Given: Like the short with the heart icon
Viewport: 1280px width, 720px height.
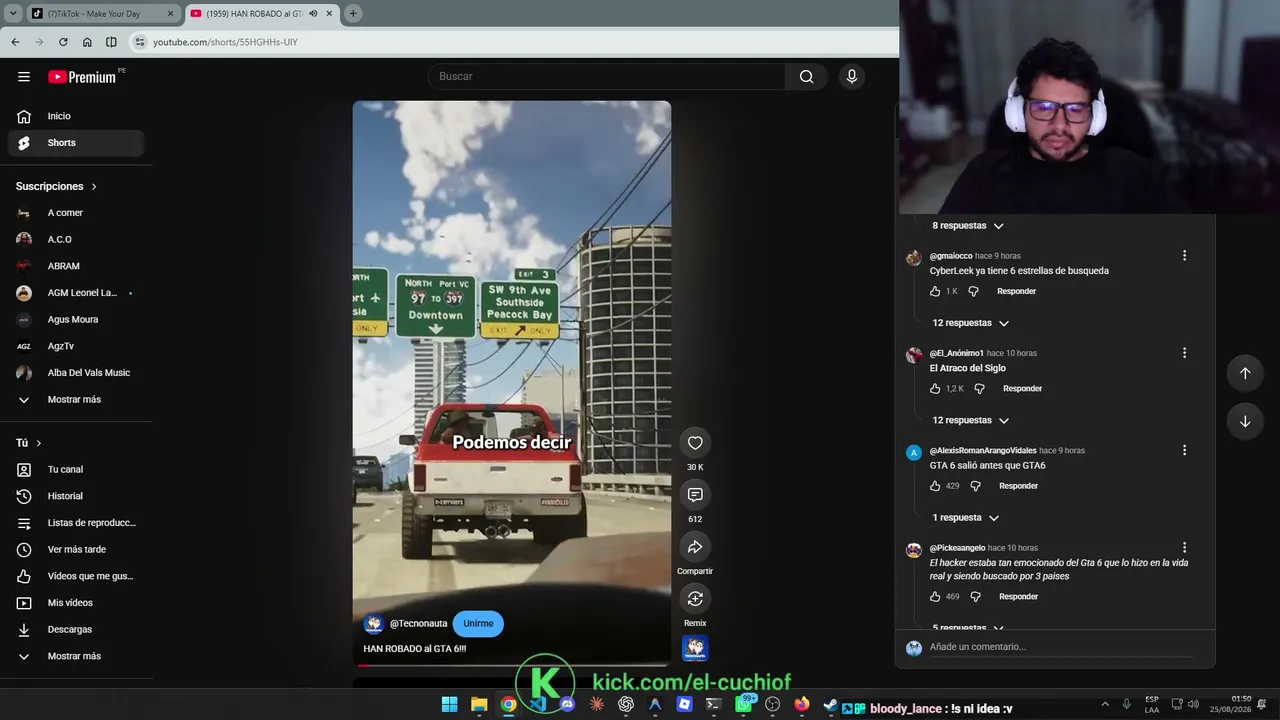Looking at the screenshot, I should click(695, 443).
